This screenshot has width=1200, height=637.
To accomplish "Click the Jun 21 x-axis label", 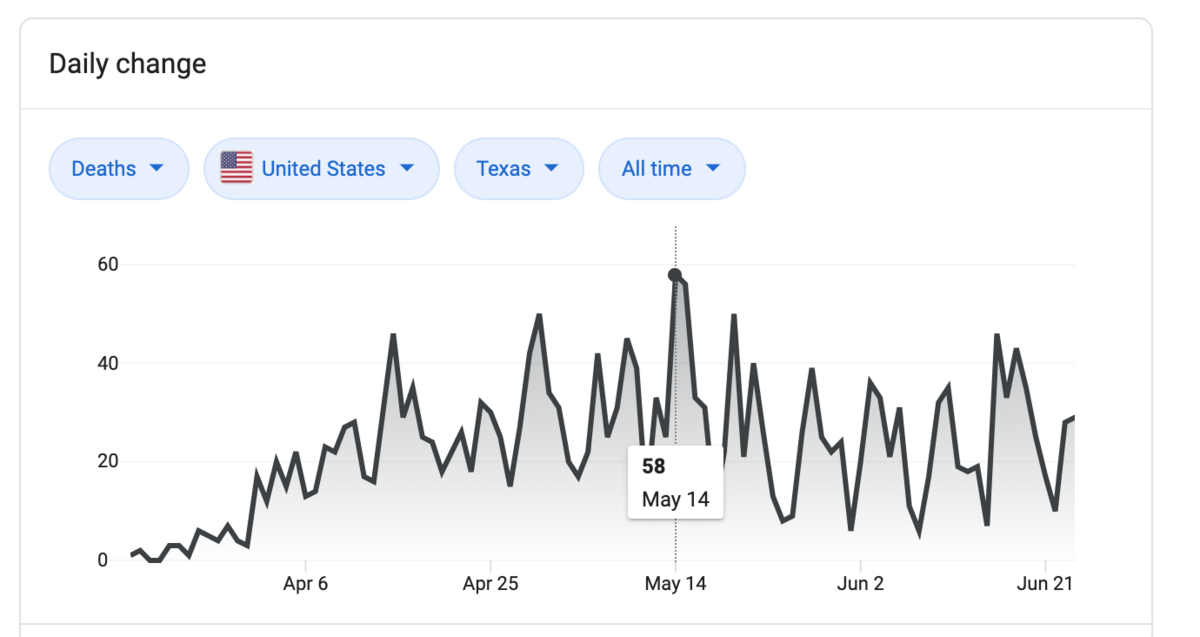I will (1045, 584).
